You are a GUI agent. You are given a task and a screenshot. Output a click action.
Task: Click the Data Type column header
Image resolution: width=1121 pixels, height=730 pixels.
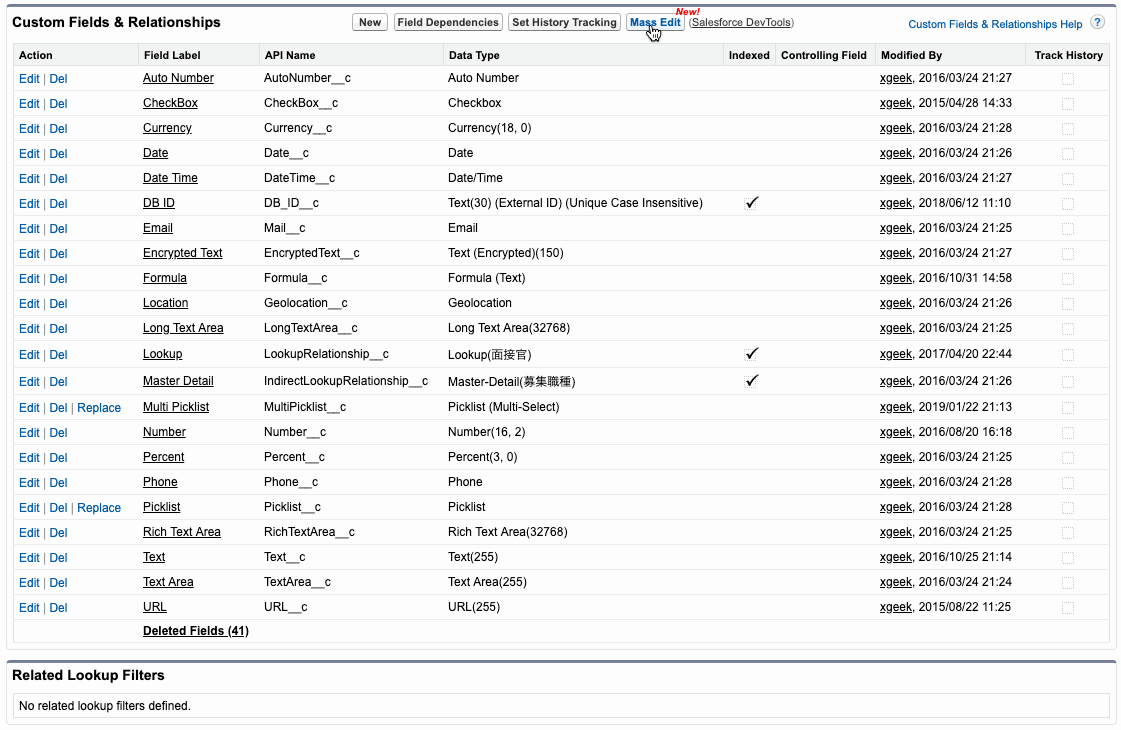[x=474, y=55]
